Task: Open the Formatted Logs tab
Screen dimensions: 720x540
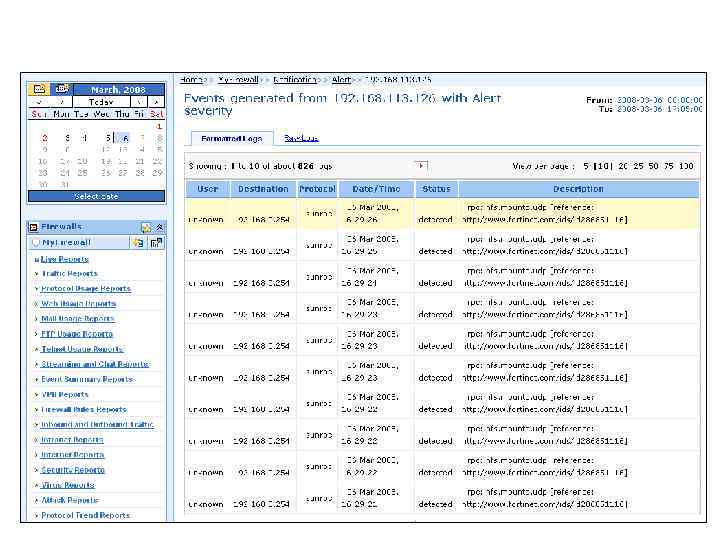Action: coord(232,138)
